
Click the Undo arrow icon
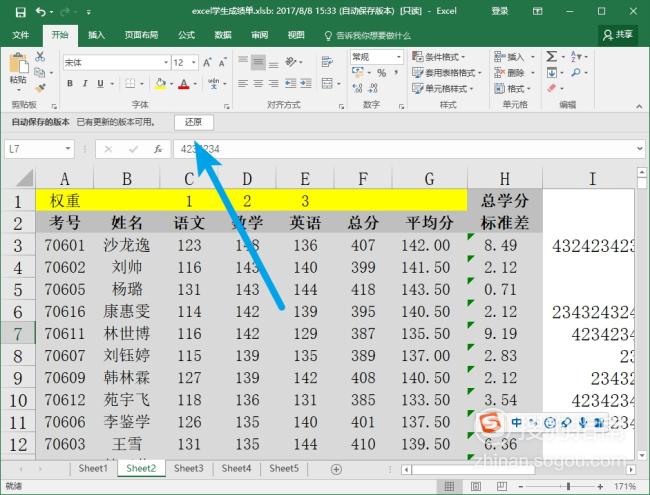[x=41, y=12]
